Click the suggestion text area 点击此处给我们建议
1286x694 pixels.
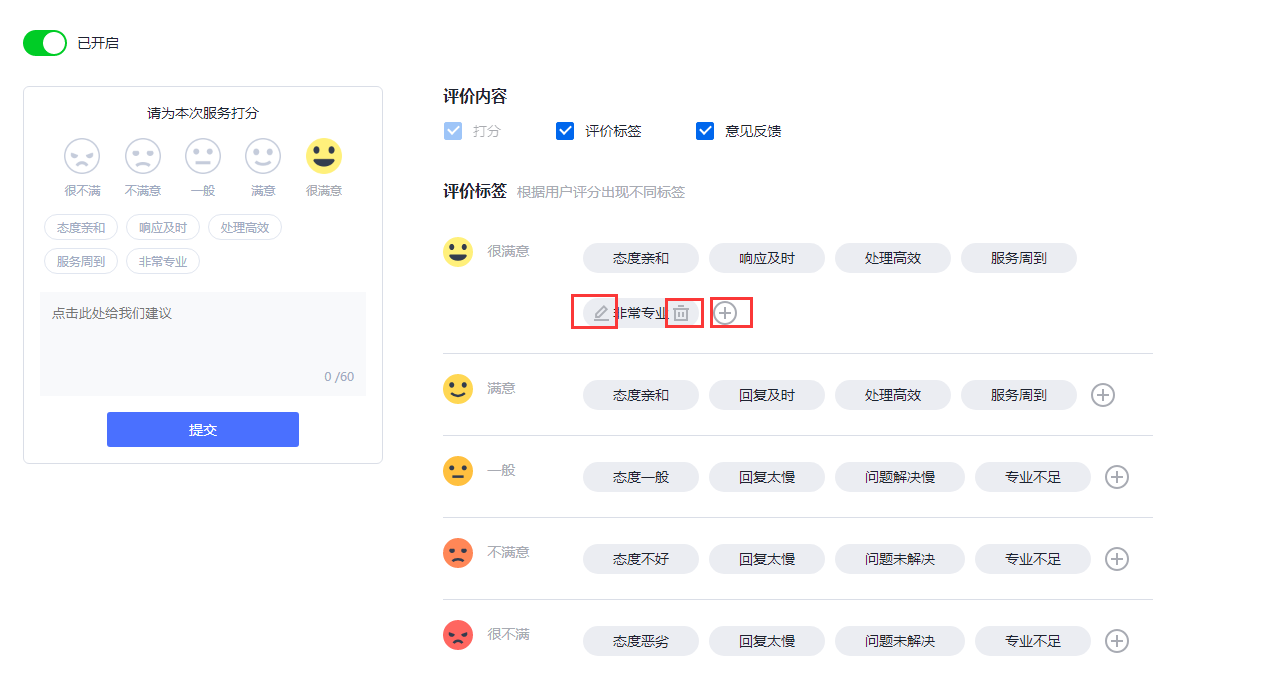(x=203, y=340)
